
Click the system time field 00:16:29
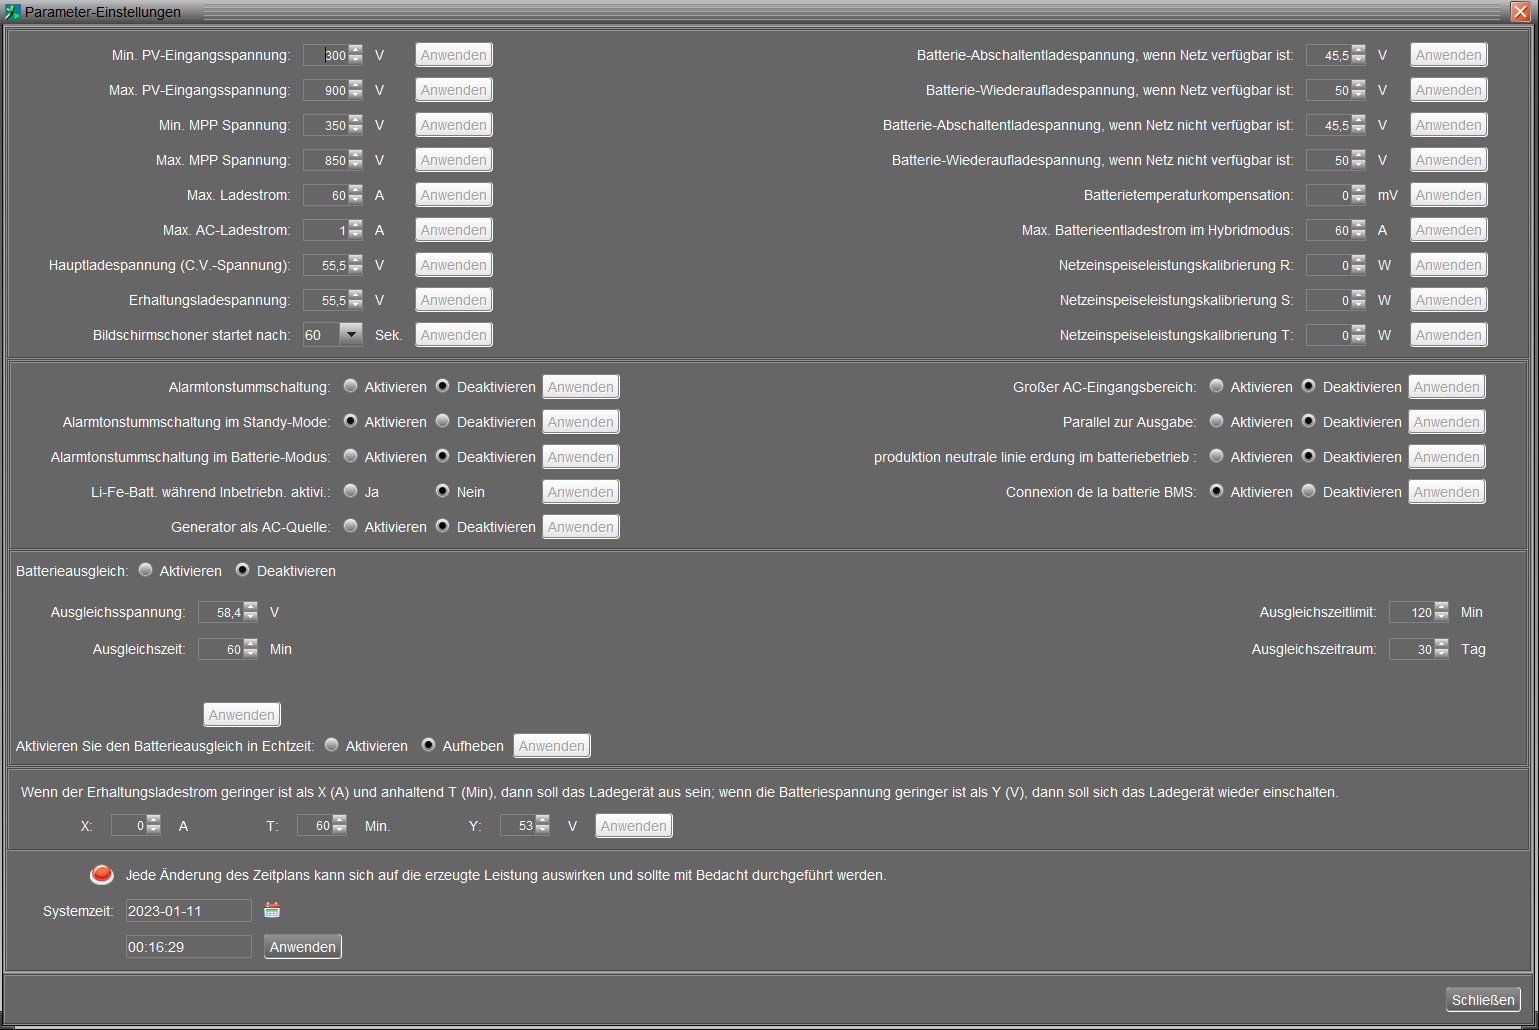(189, 946)
